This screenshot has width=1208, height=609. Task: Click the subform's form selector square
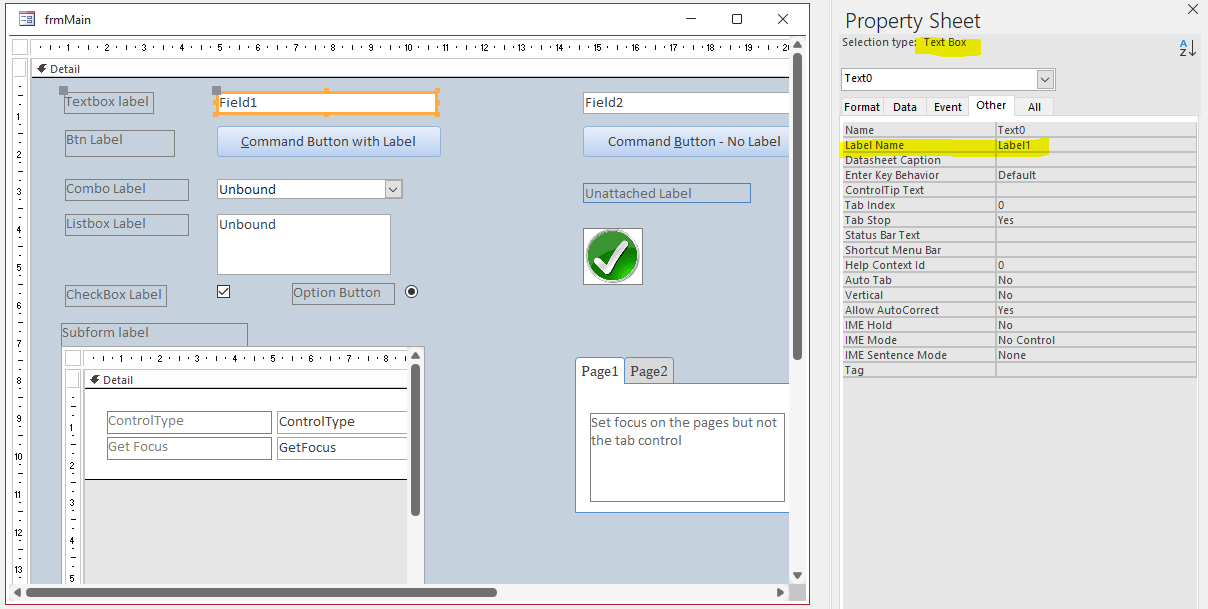point(72,357)
